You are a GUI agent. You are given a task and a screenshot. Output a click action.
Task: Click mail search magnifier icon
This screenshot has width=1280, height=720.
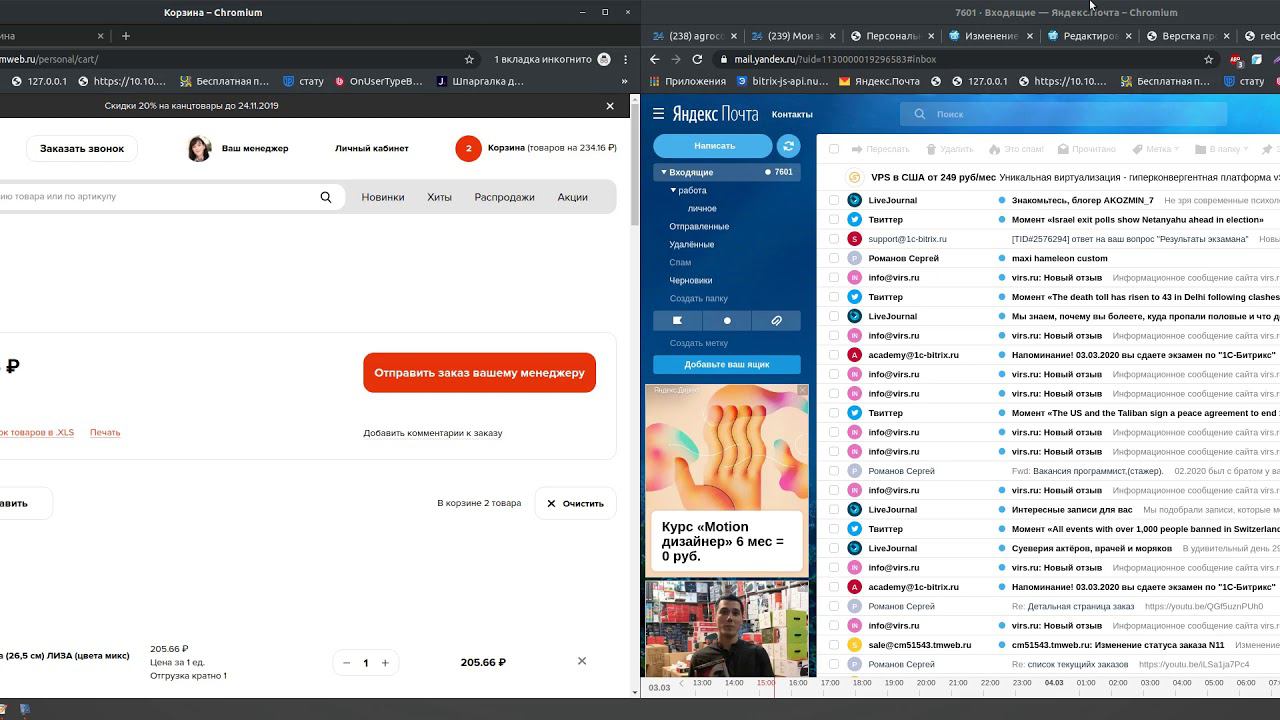919,114
